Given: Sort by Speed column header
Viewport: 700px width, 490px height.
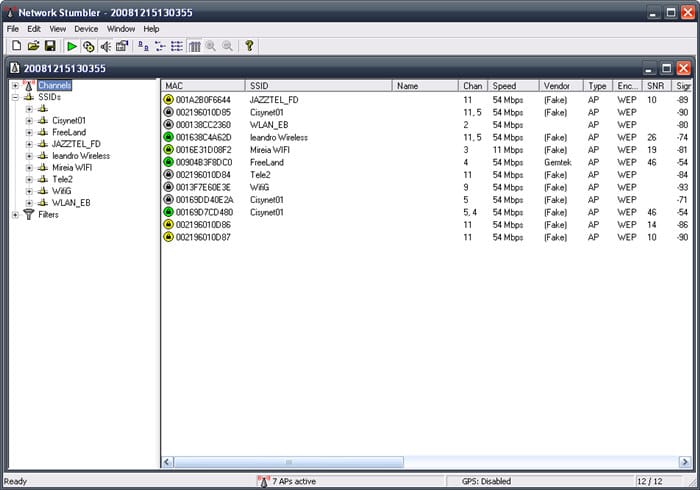Looking at the screenshot, I should [x=513, y=86].
